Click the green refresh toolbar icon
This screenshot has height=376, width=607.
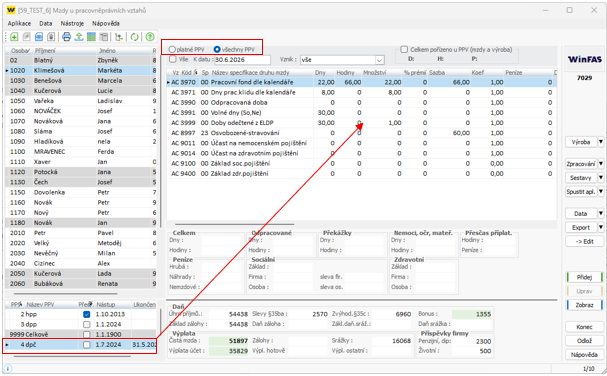(x=134, y=37)
